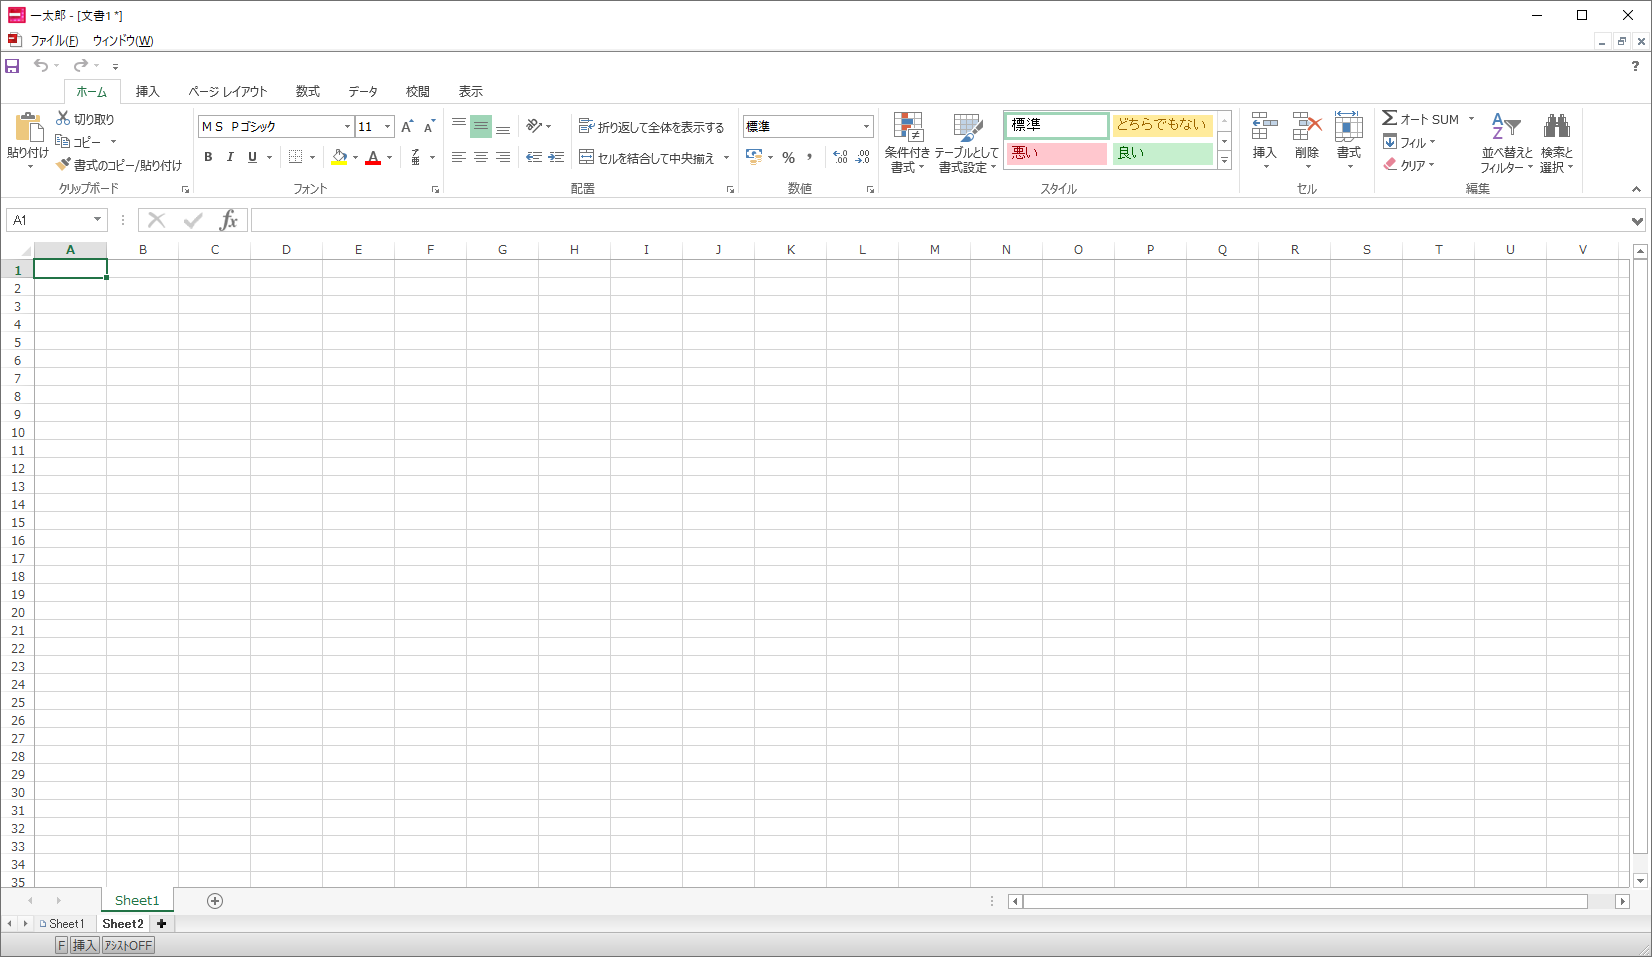The height and width of the screenshot is (957, 1652).
Task: Click the AutoSUM sigma icon
Action: [1389, 118]
